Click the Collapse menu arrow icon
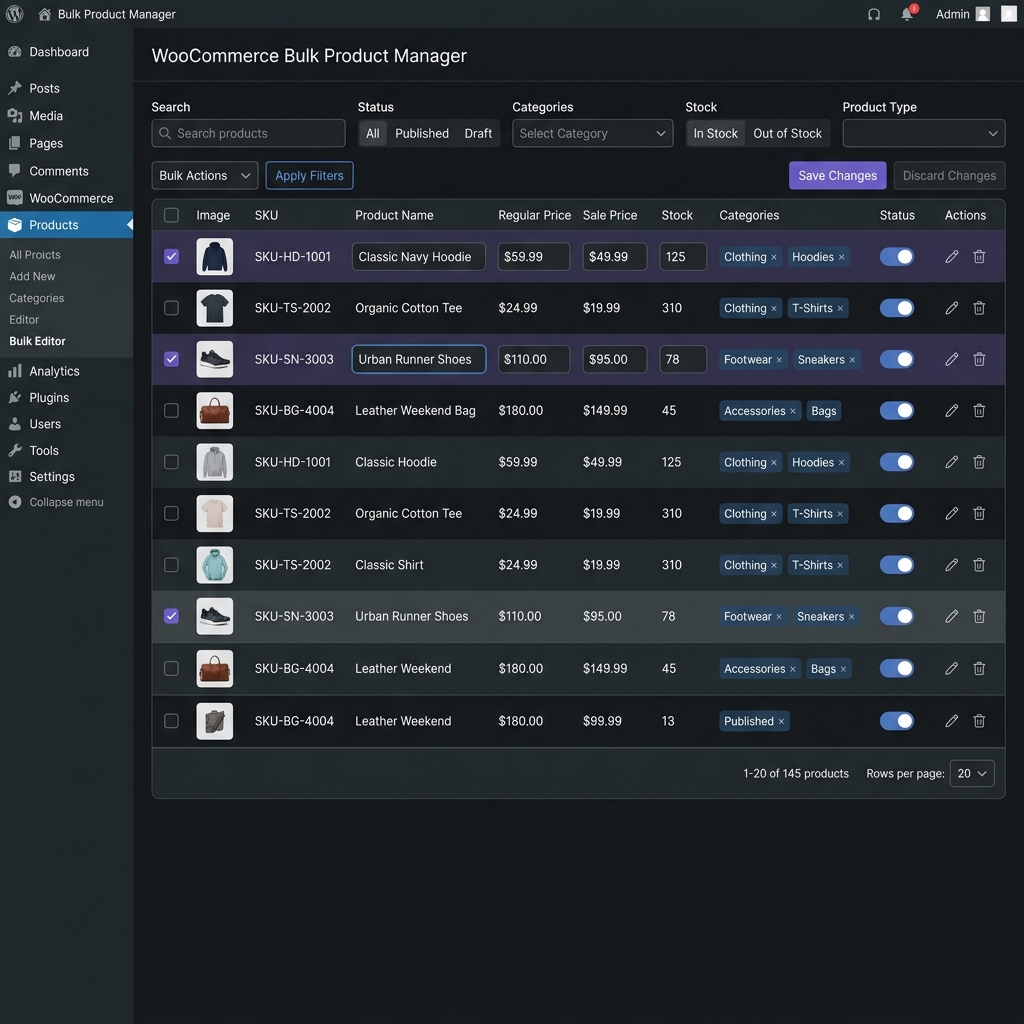Image resolution: width=1024 pixels, height=1024 pixels. (15, 502)
